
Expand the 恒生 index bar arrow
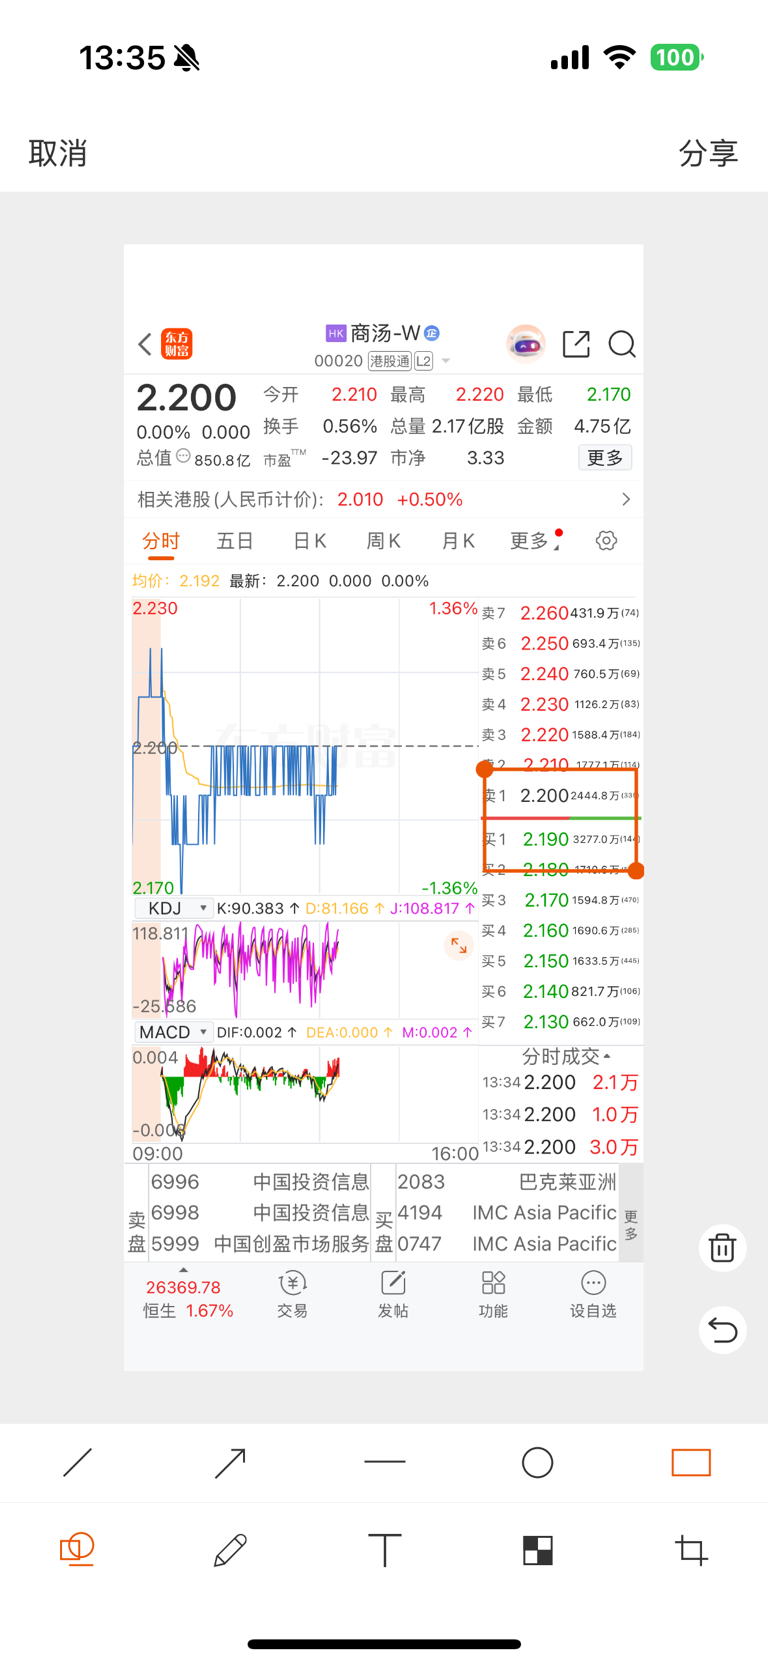coord(183,1270)
